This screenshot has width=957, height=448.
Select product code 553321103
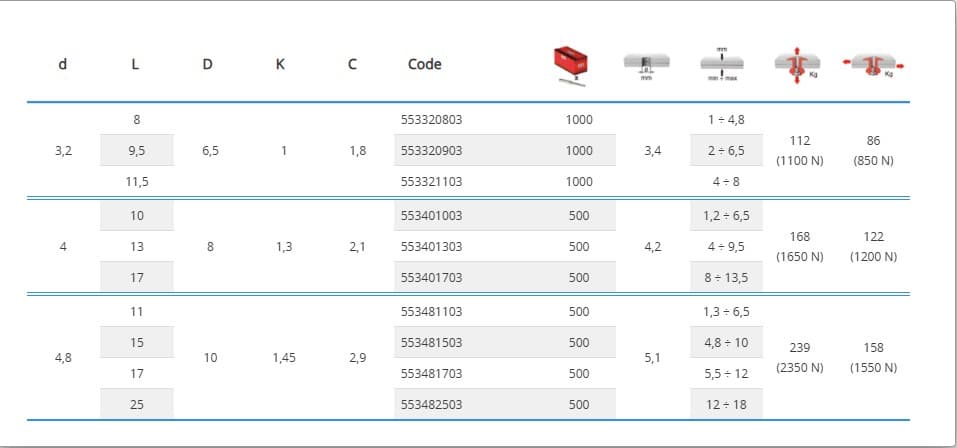pyautogui.click(x=431, y=182)
